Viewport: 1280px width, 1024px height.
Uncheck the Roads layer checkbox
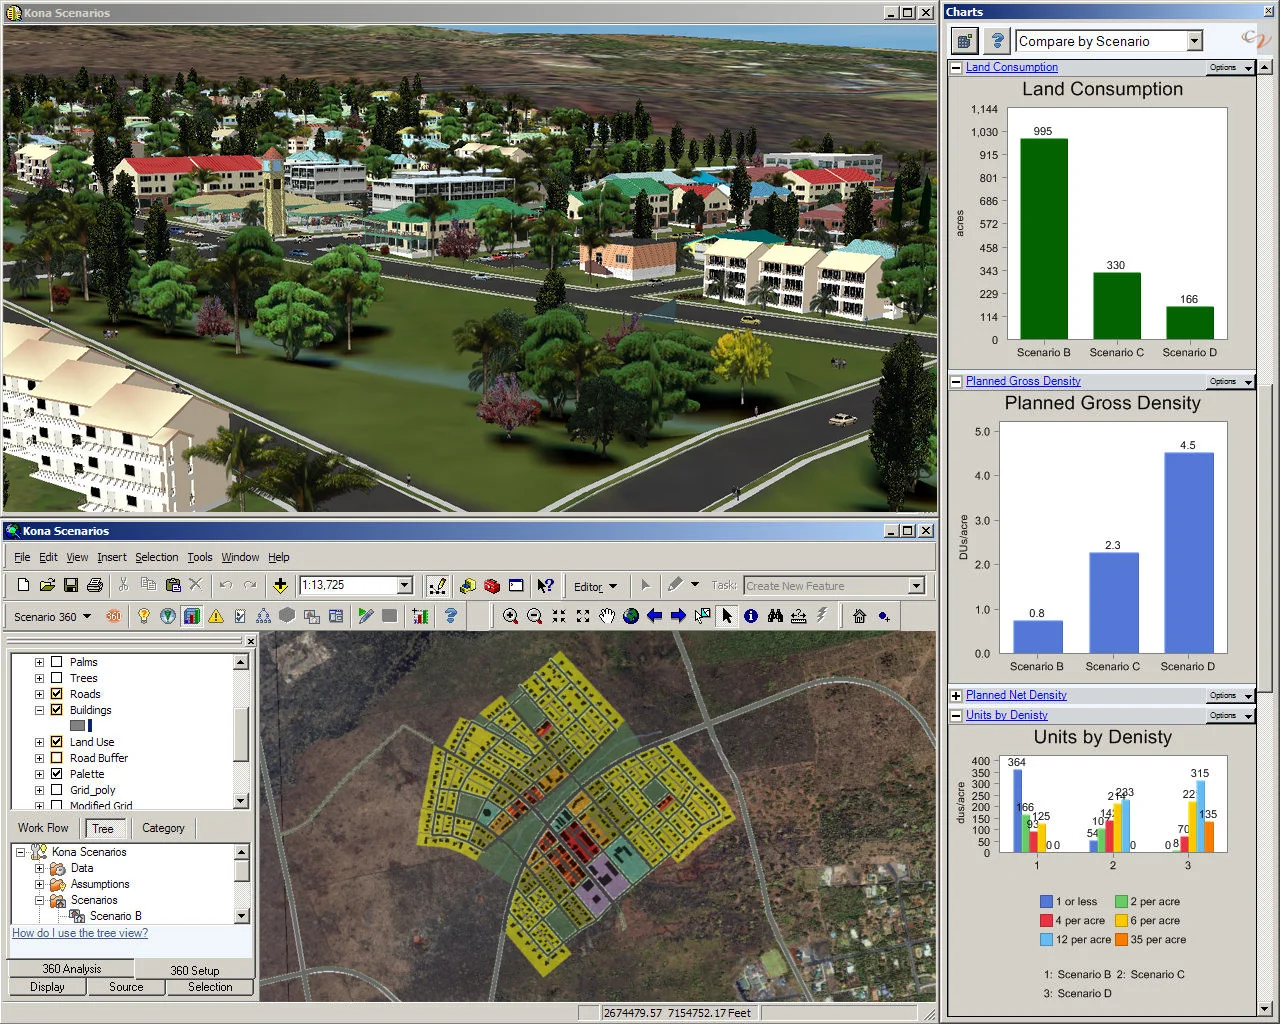57,694
